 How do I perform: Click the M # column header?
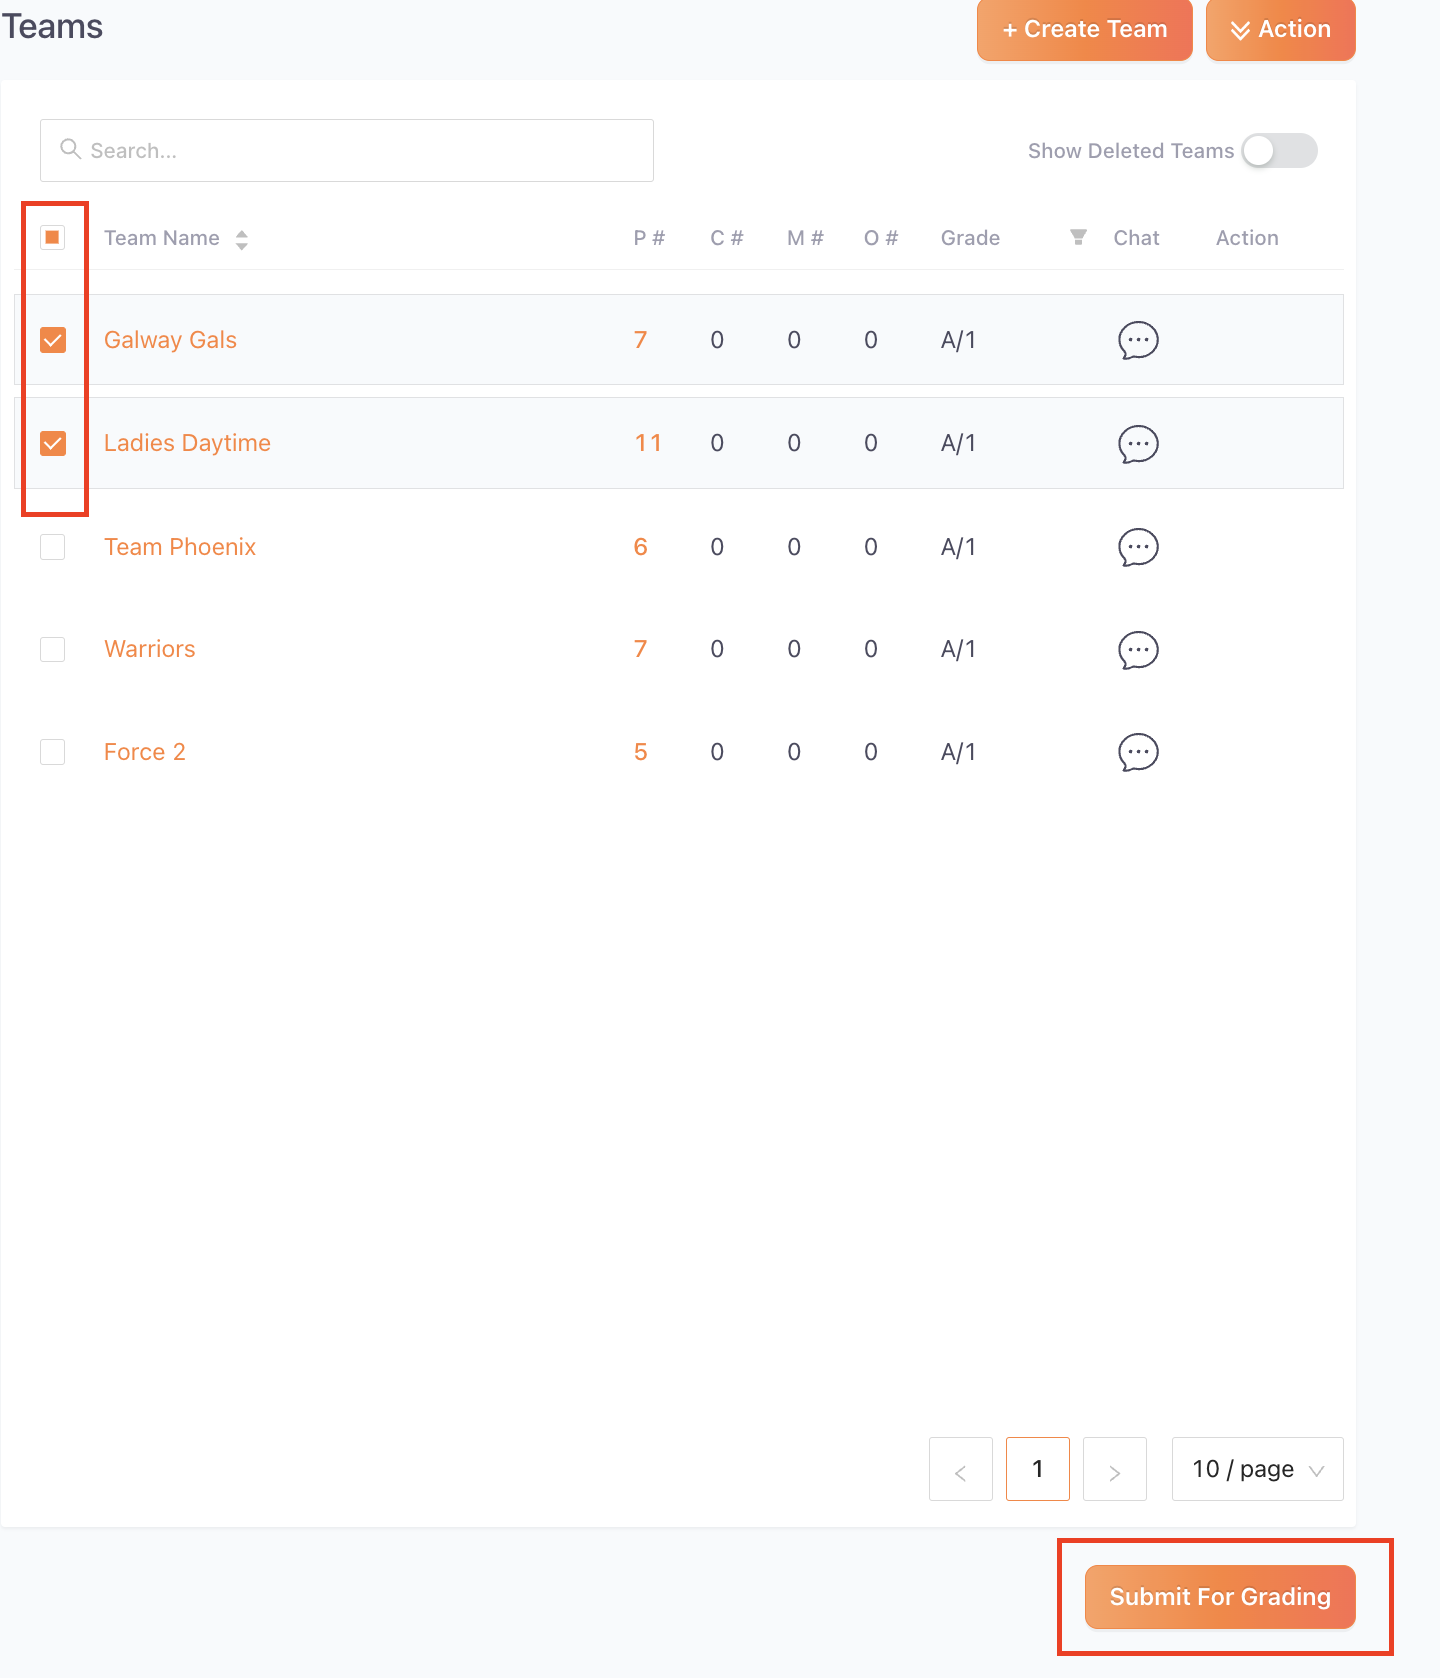tap(805, 238)
